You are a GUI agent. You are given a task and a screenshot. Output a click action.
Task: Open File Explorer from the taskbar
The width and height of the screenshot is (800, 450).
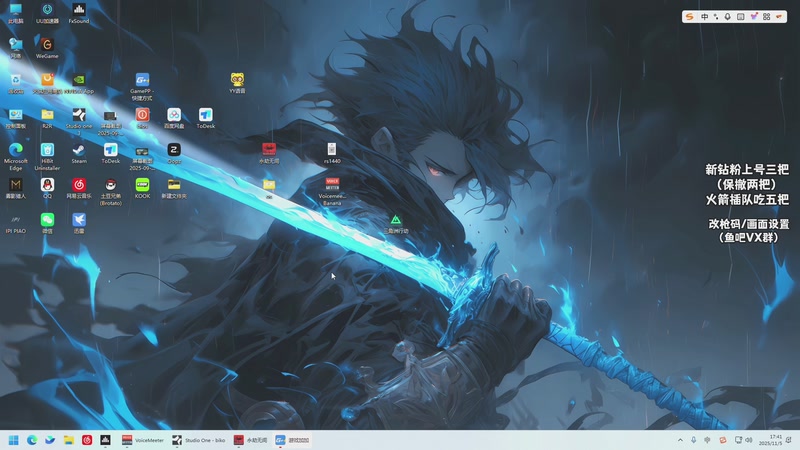(68, 440)
